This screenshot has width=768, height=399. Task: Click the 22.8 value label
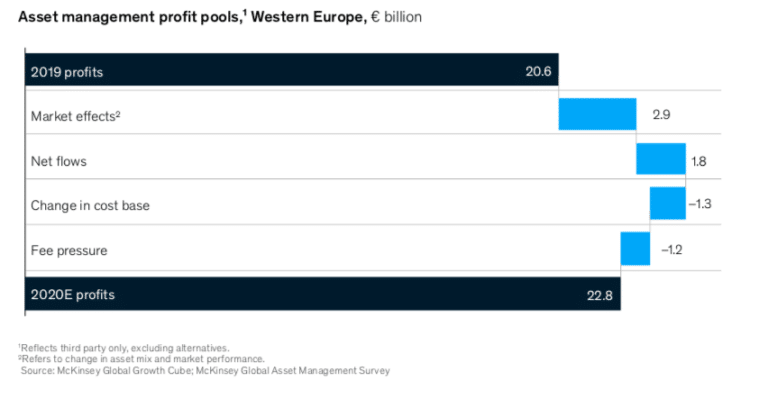[x=600, y=295]
